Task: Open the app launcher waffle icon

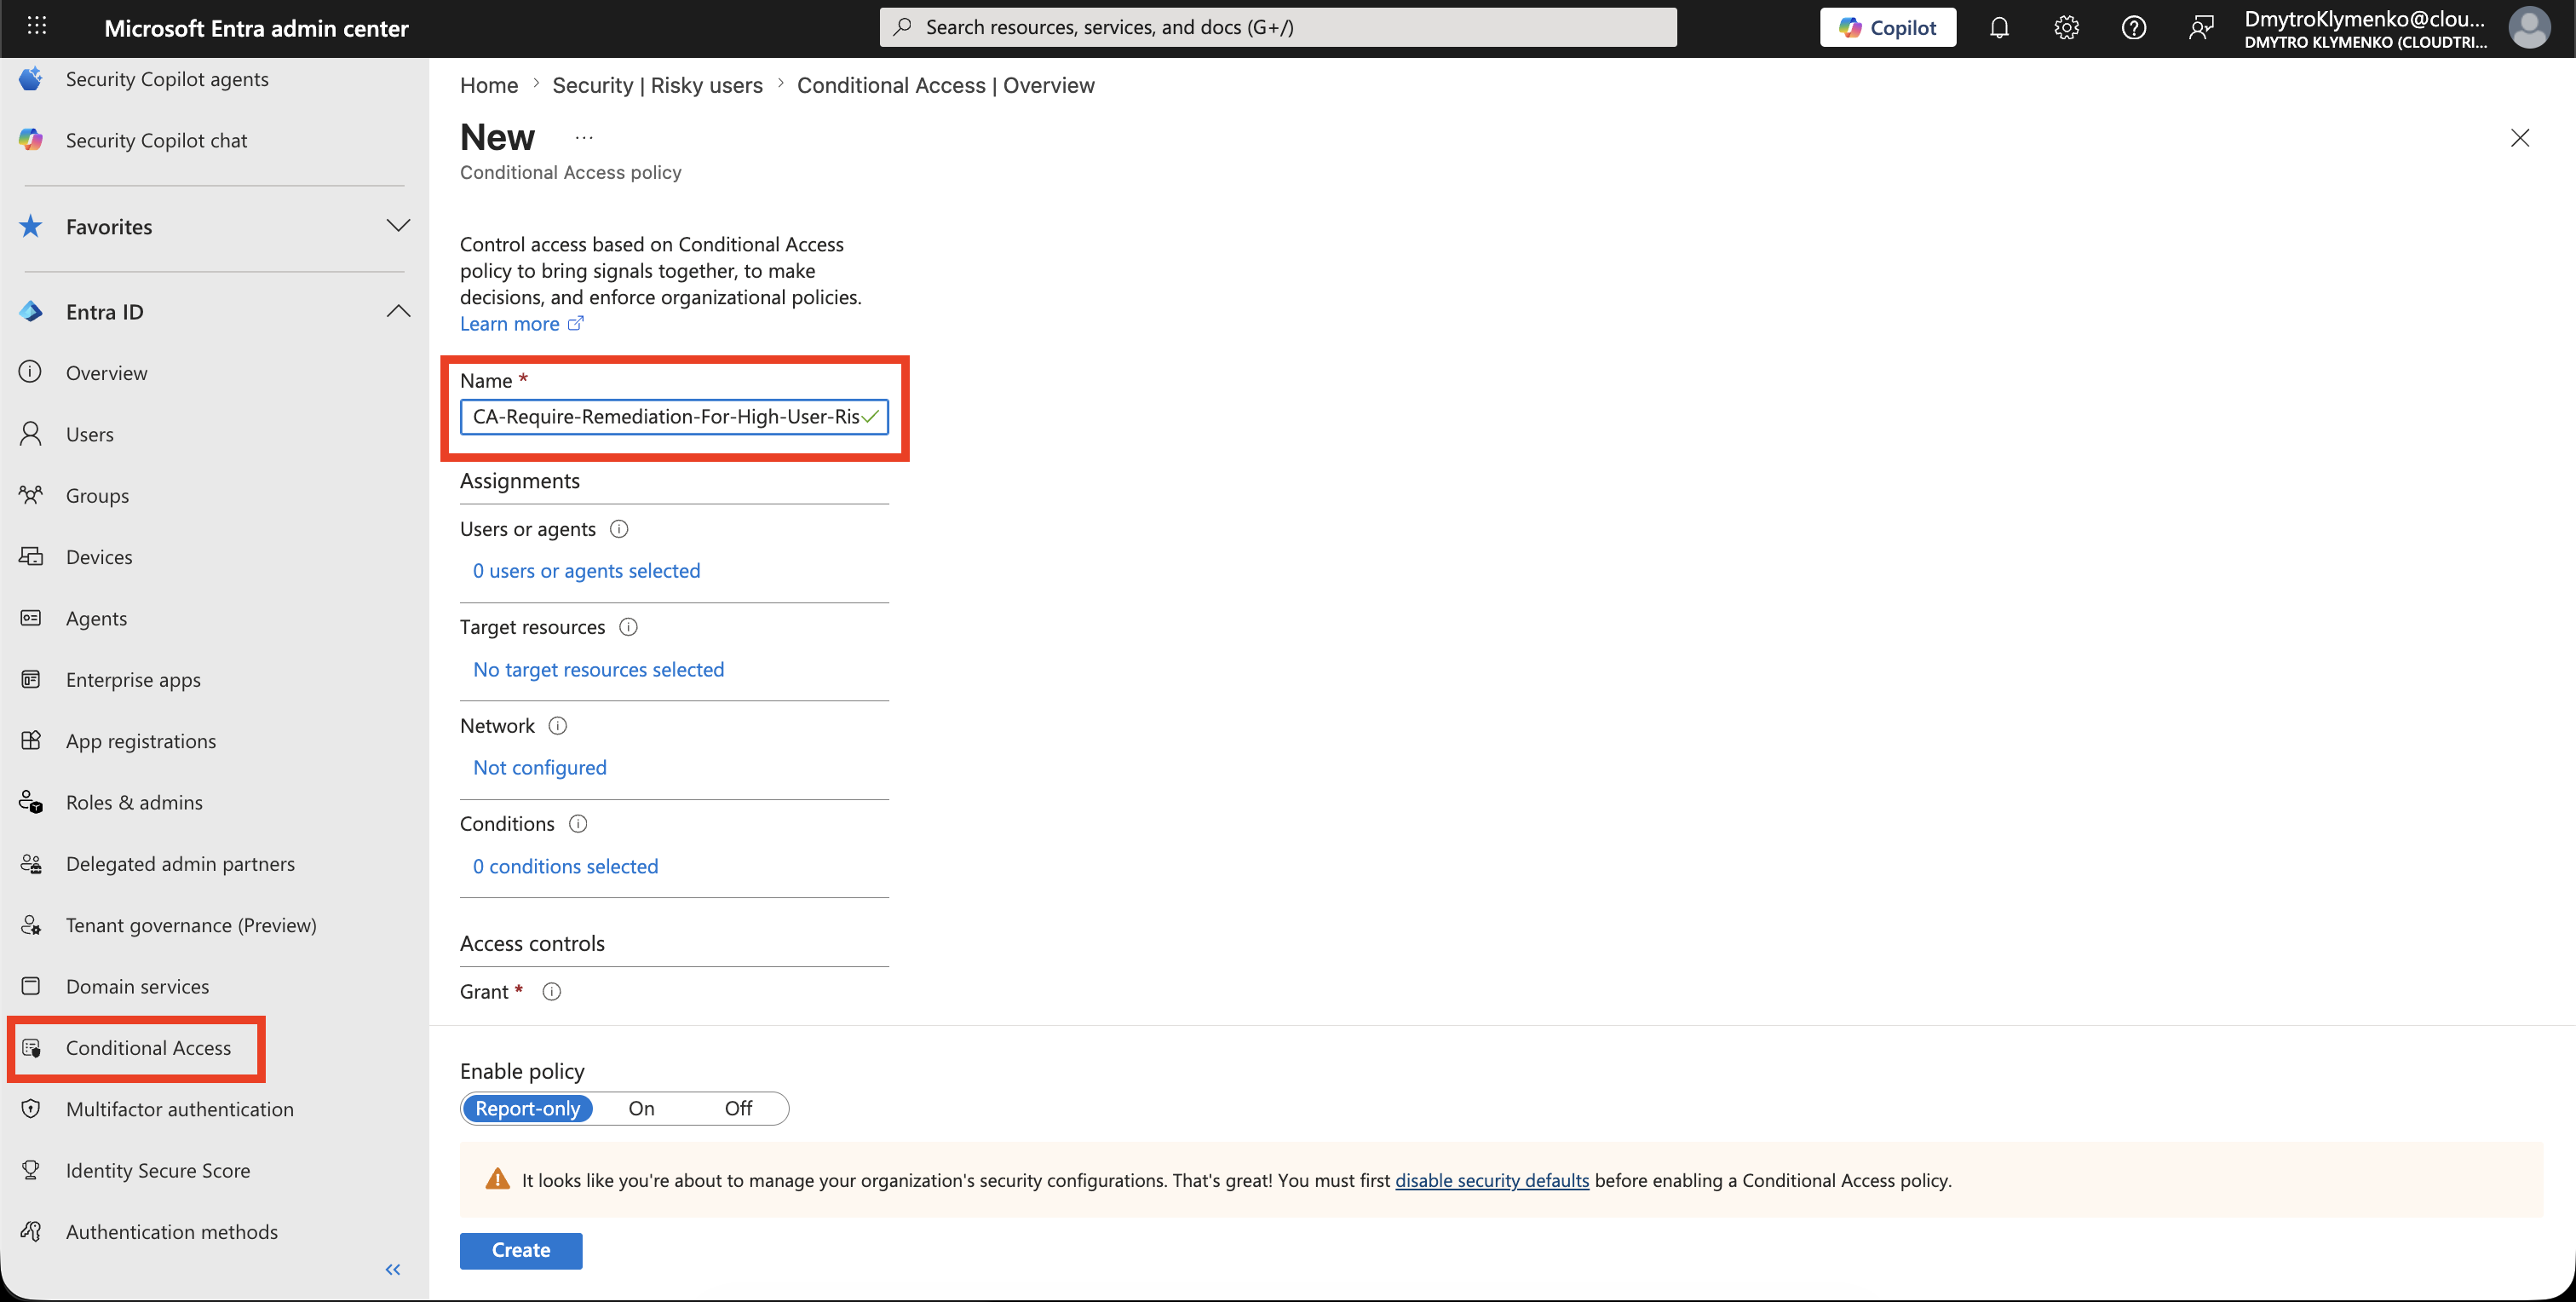Action: click(37, 27)
